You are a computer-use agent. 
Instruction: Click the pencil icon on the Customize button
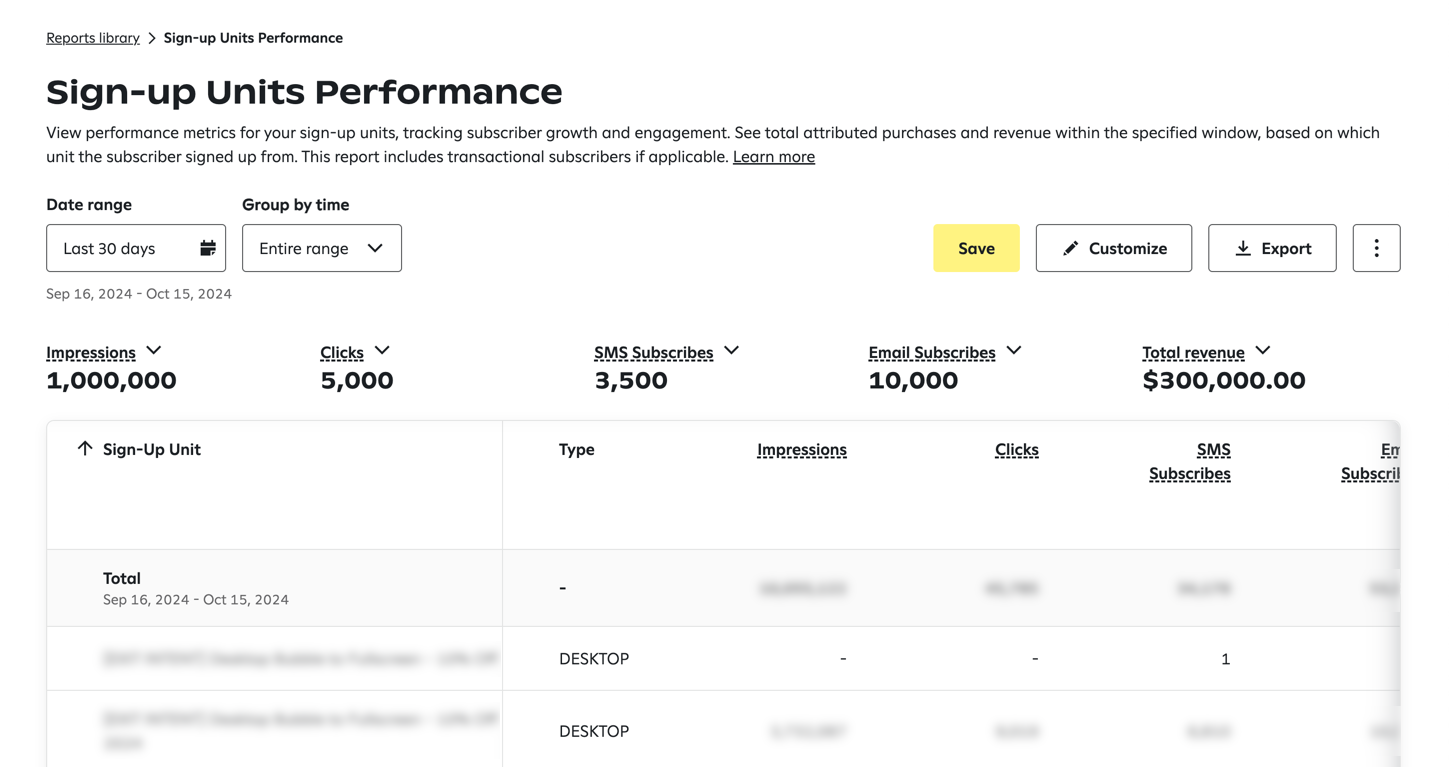click(x=1070, y=248)
